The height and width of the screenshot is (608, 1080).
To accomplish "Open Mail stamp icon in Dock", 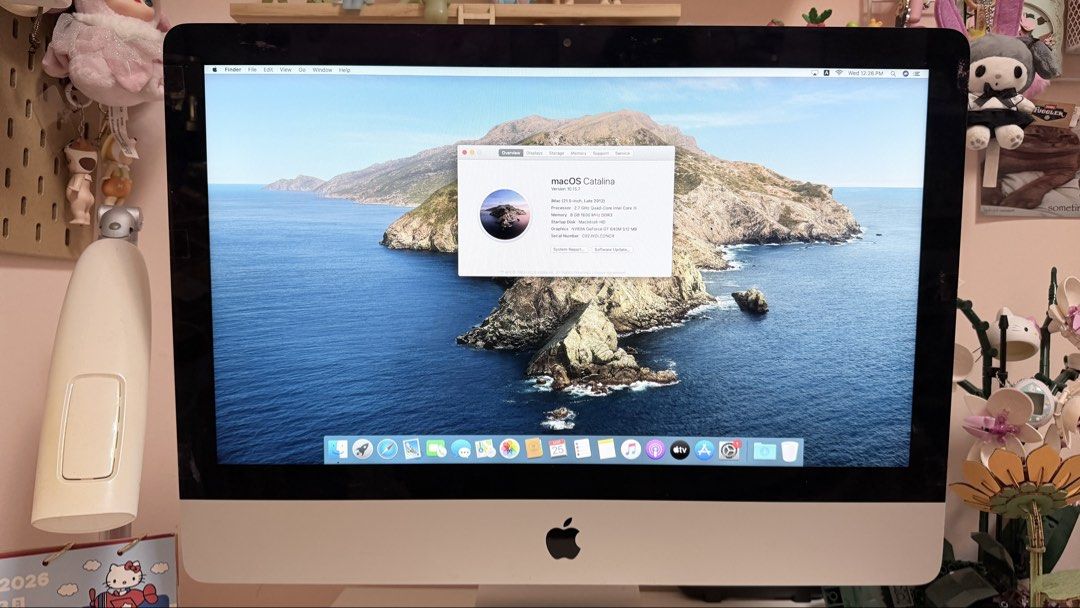I will [x=412, y=450].
